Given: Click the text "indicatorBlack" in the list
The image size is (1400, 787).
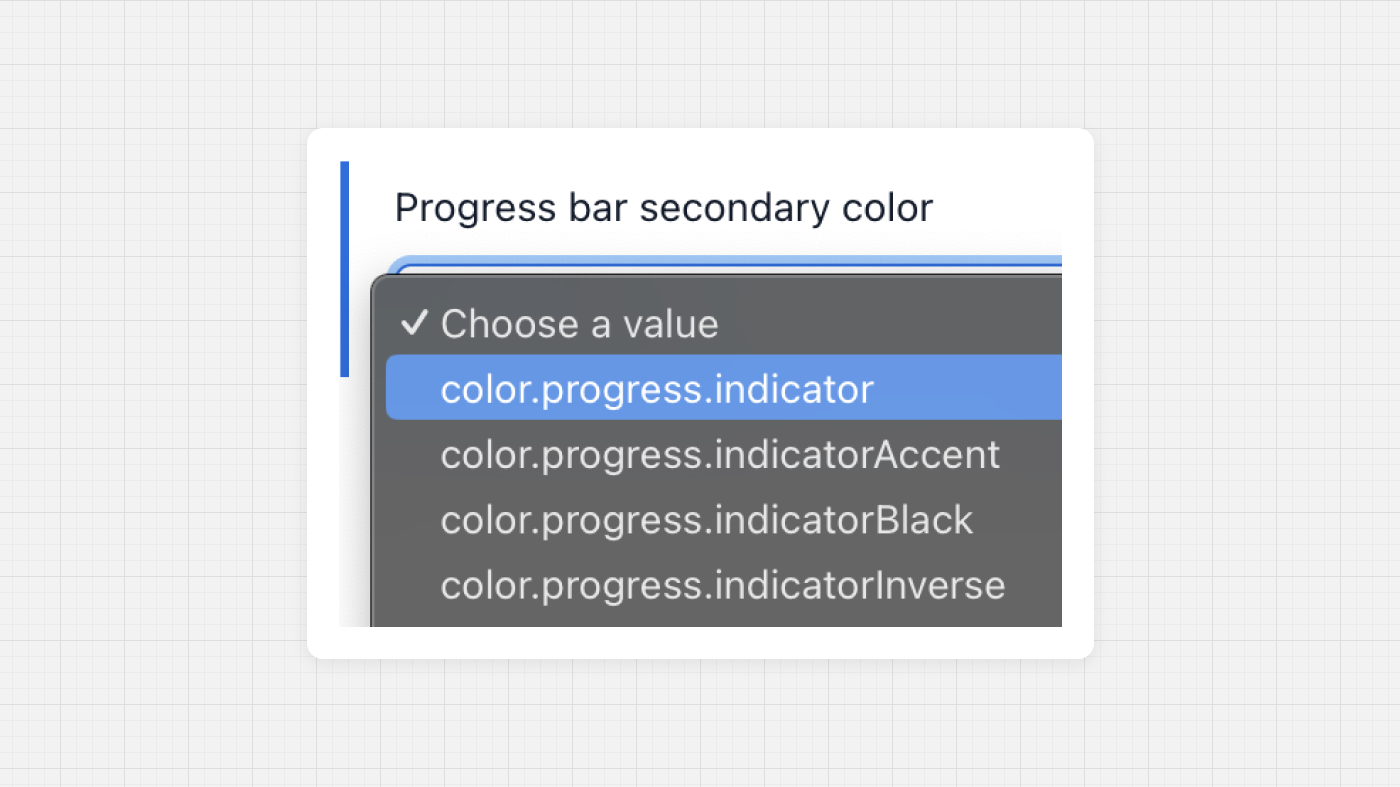Looking at the screenshot, I should pyautogui.click(x=846, y=520).
